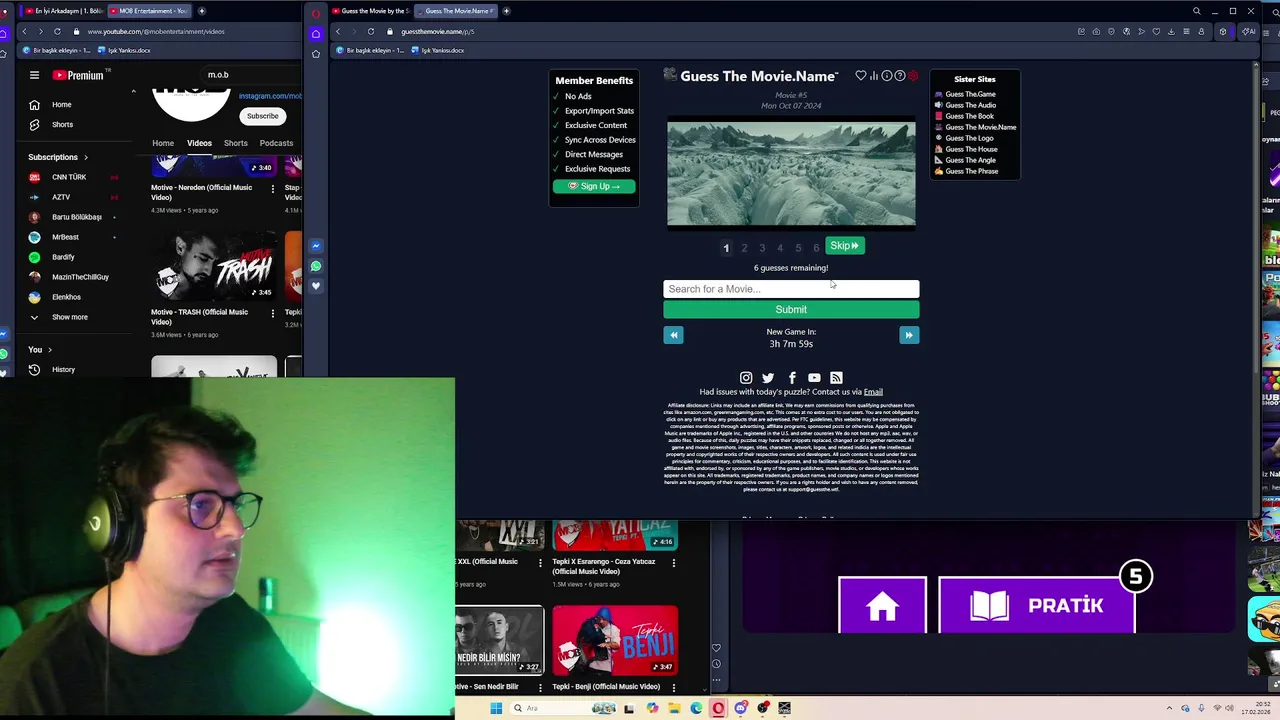
Task: Open a new tab in the YouTube window
Action: click(x=202, y=11)
